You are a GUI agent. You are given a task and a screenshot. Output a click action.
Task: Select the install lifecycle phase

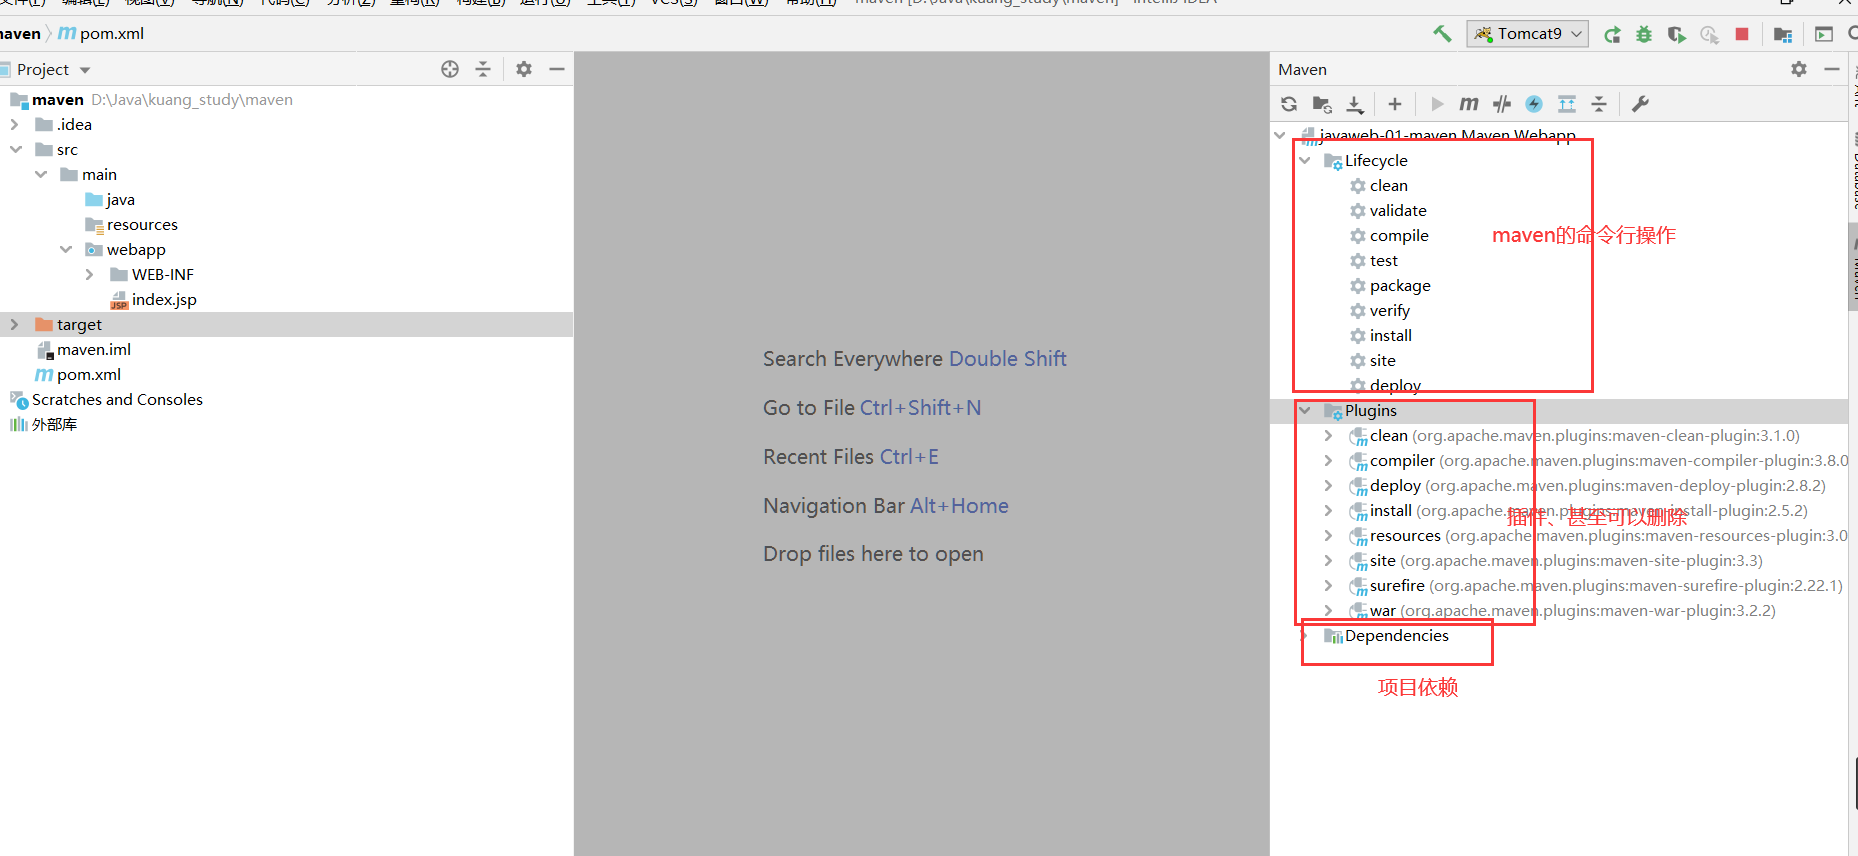(x=1381, y=336)
